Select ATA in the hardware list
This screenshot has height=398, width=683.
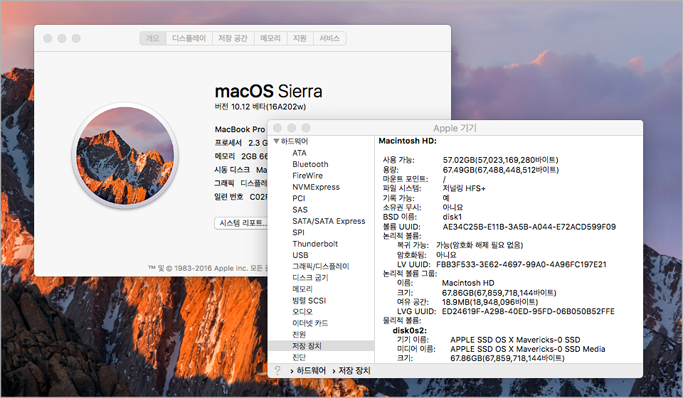coord(299,153)
